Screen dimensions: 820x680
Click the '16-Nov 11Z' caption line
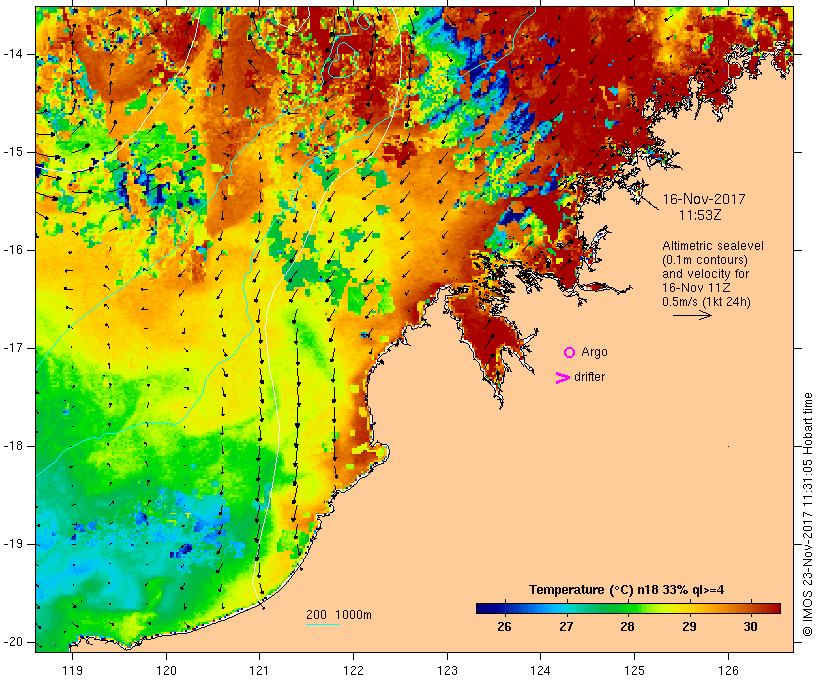tap(696, 288)
